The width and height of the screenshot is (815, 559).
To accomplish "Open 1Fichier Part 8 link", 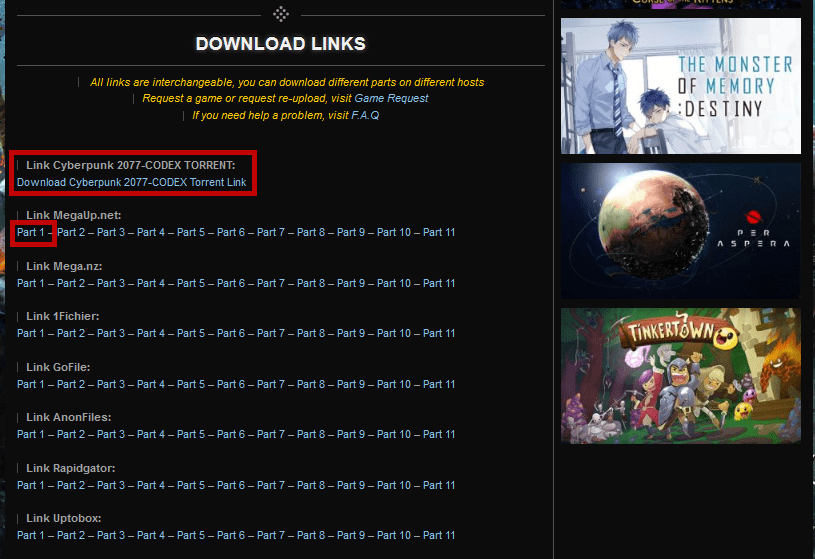I will click(311, 333).
